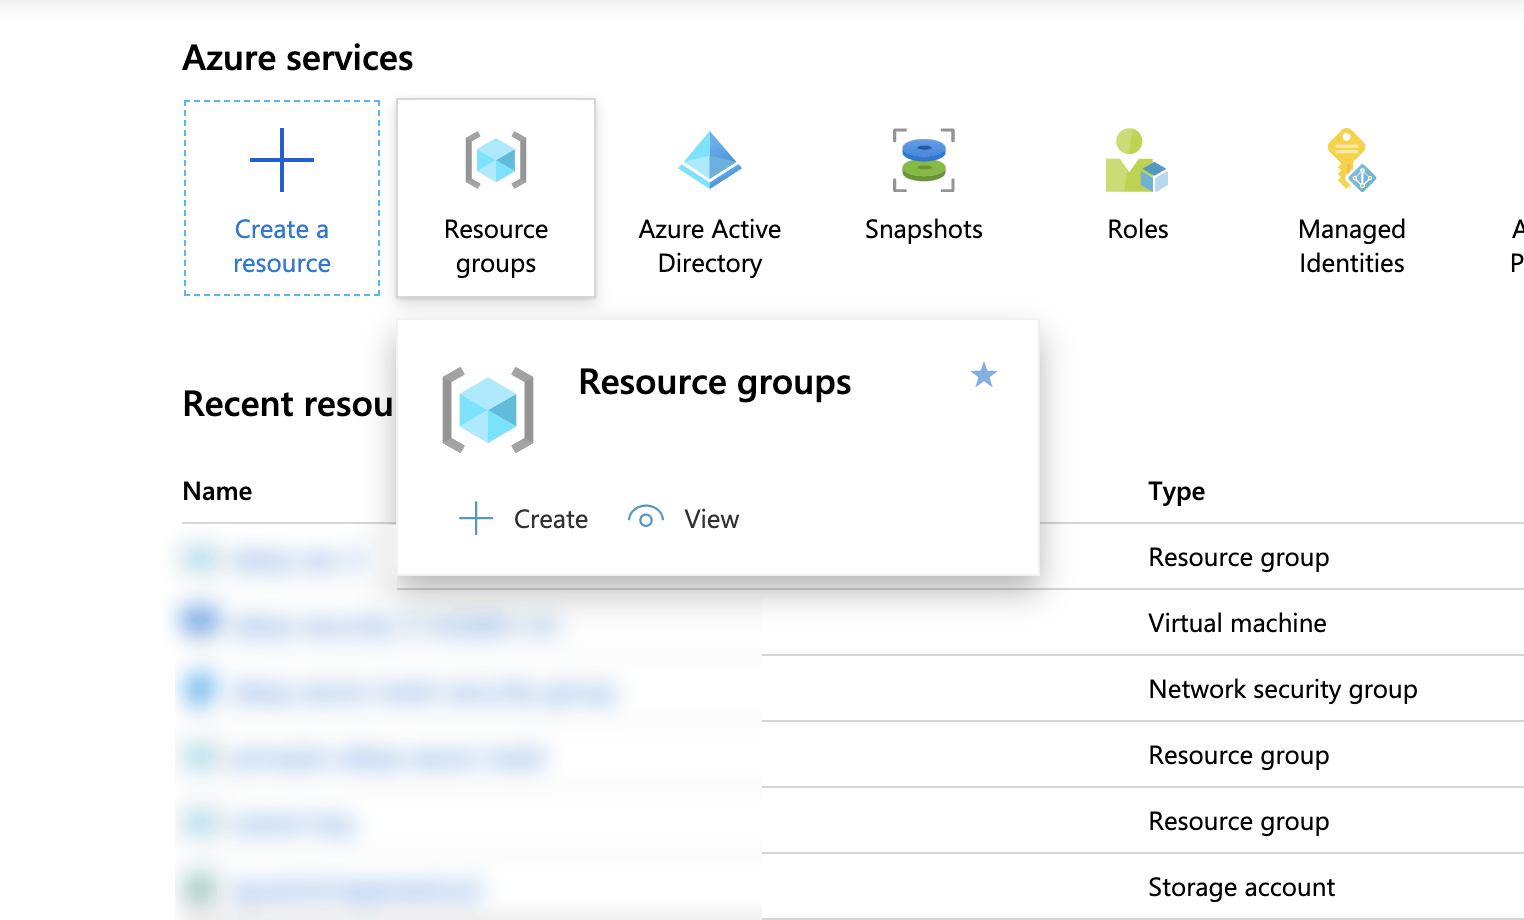Click the Resource groups heading in the popup
The height and width of the screenshot is (920, 1524).
[x=714, y=382]
